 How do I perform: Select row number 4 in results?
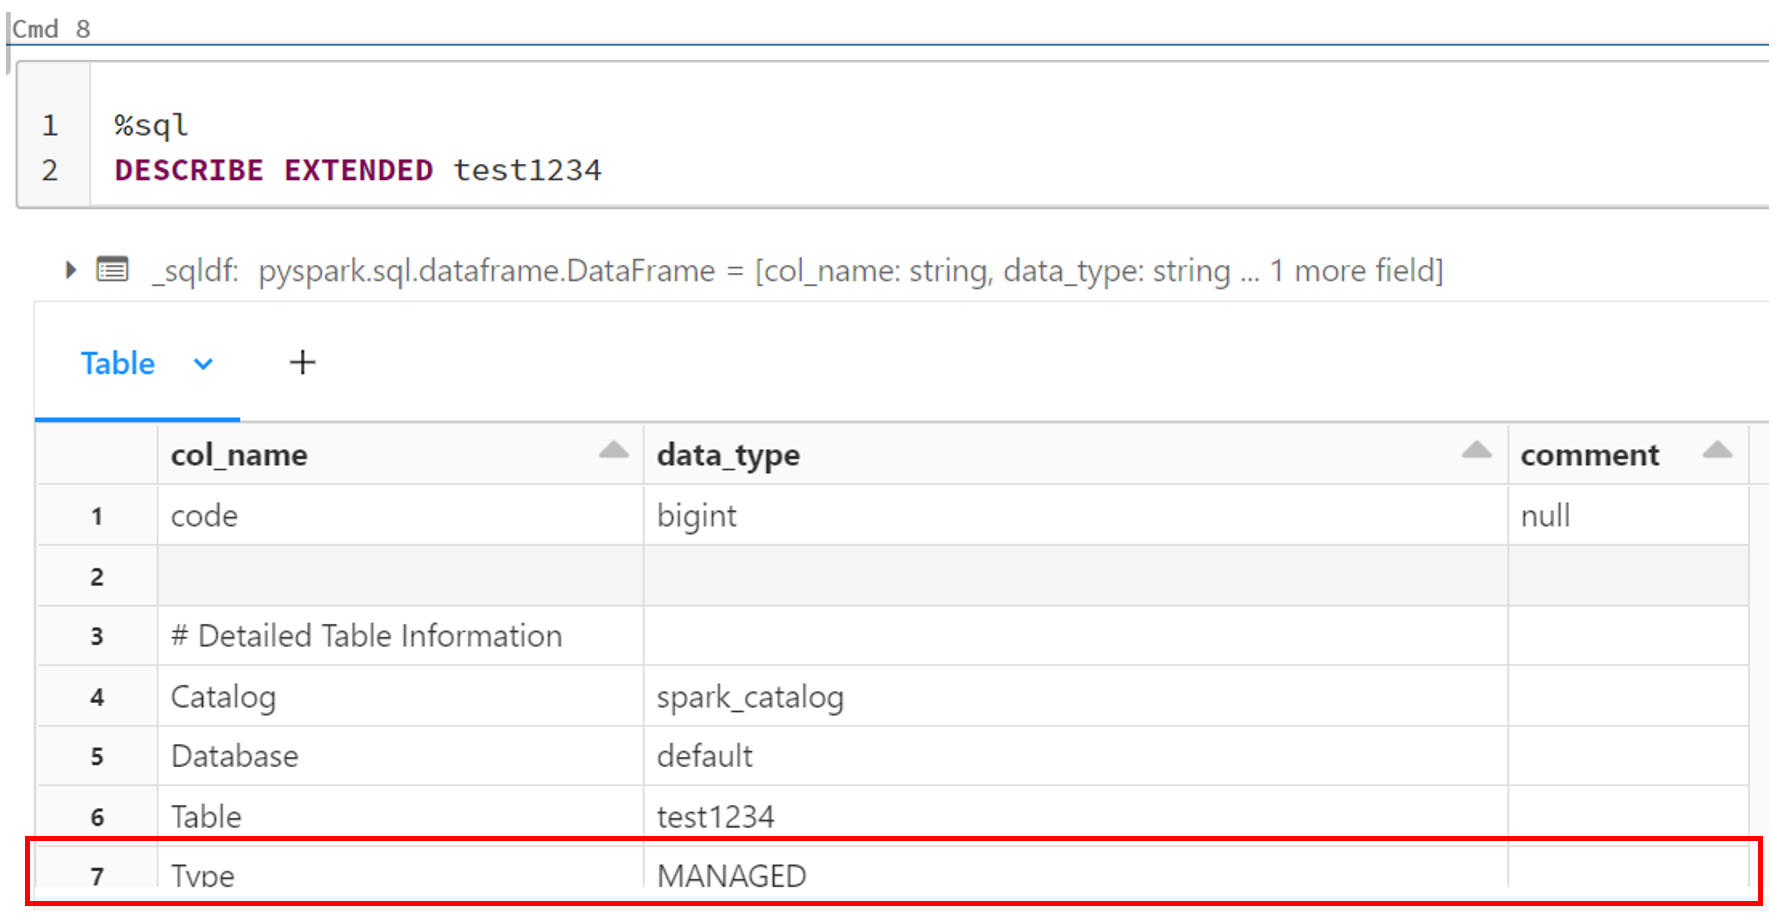tap(97, 696)
